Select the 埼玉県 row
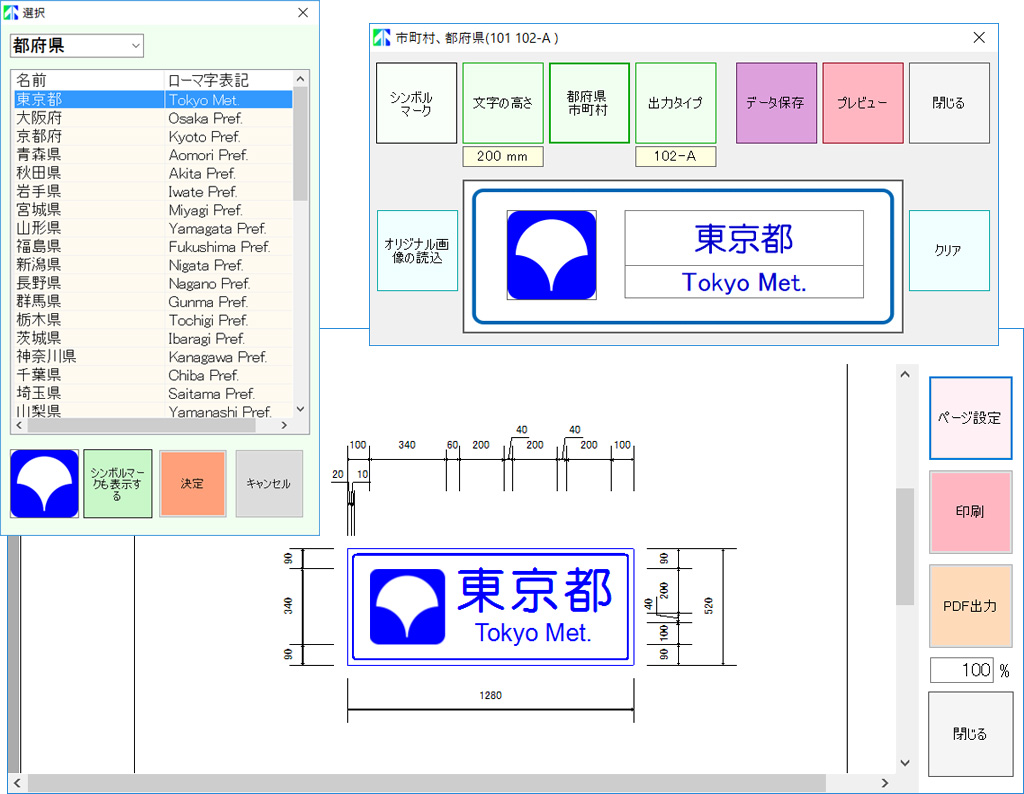Image resolution: width=1024 pixels, height=794 pixels. click(x=153, y=393)
